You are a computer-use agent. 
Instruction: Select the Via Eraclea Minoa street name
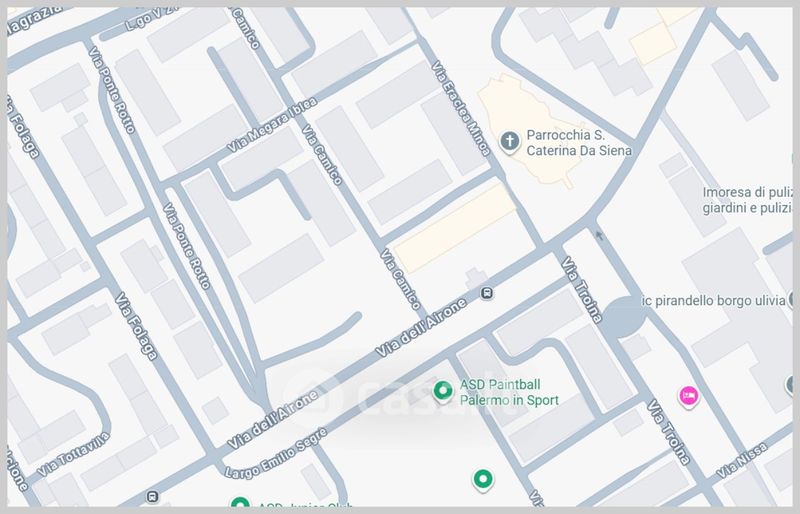click(x=460, y=108)
